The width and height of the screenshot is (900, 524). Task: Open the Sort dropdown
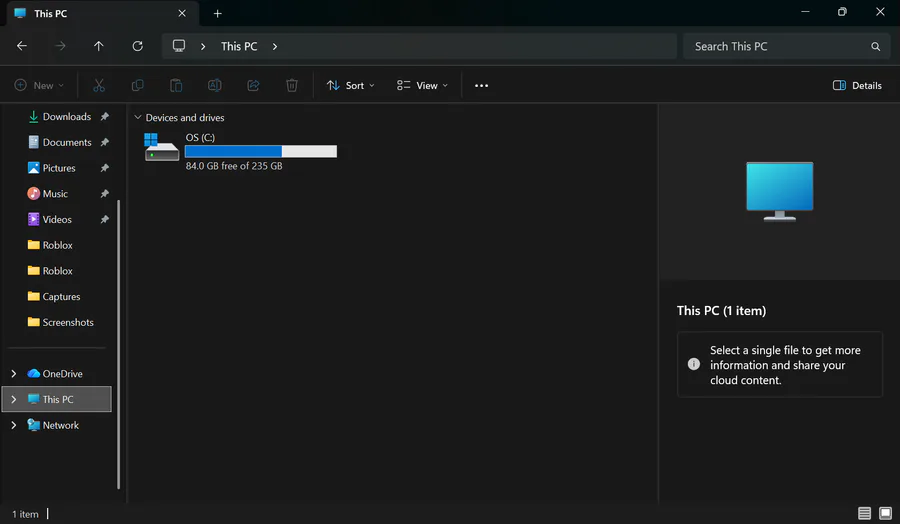(x=351, y=86)
